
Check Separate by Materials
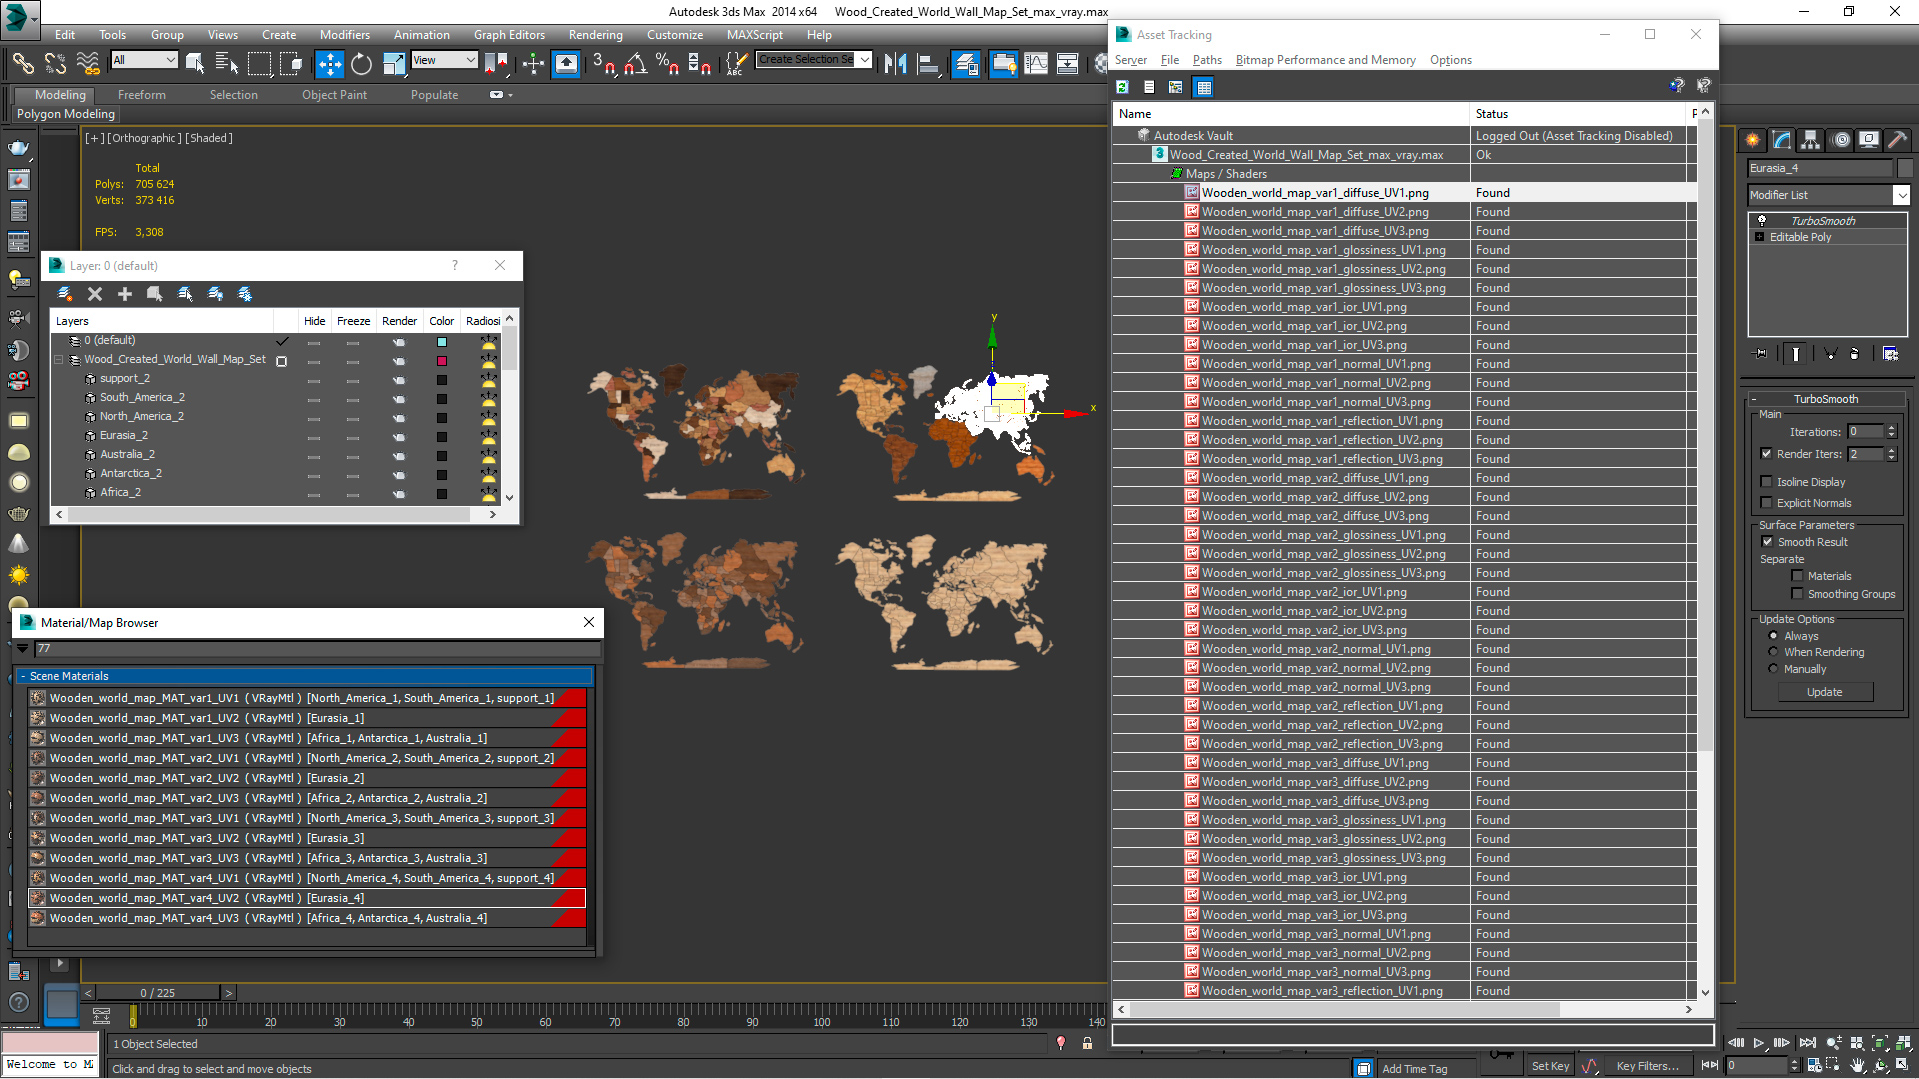[1797, 576]
